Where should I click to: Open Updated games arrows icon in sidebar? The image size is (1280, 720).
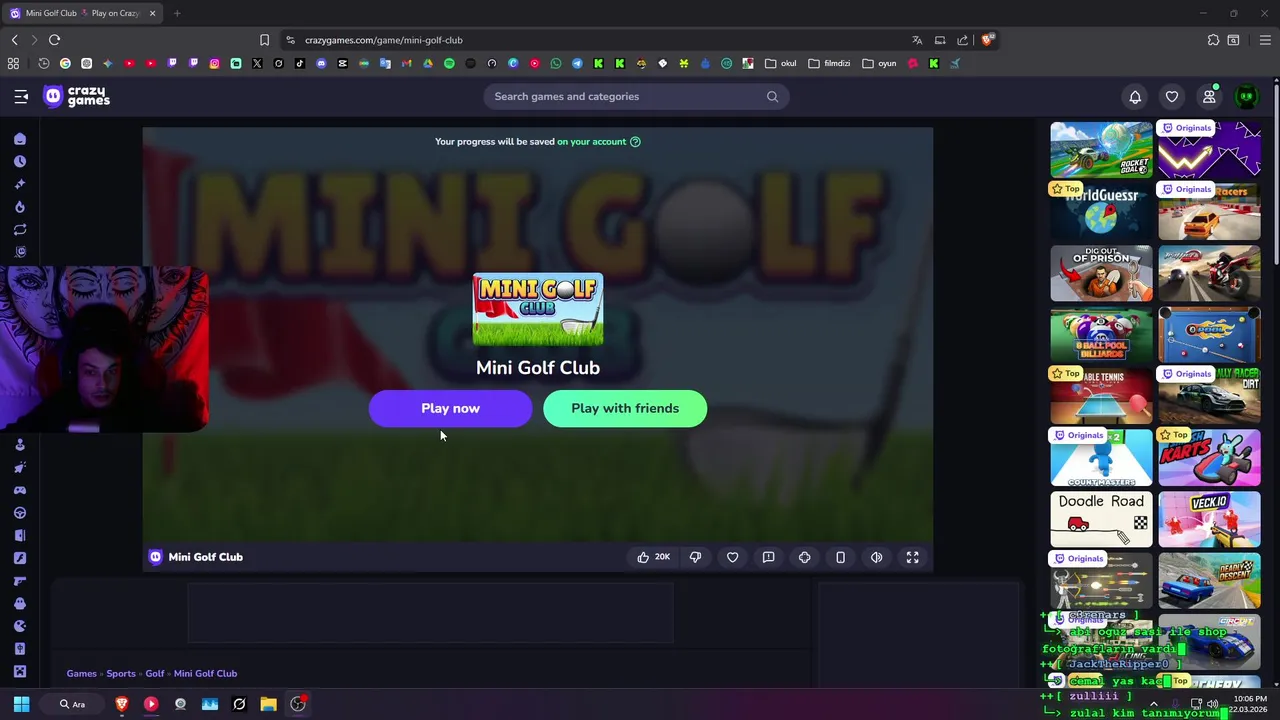pyautogui.click(x=20, y=229)
